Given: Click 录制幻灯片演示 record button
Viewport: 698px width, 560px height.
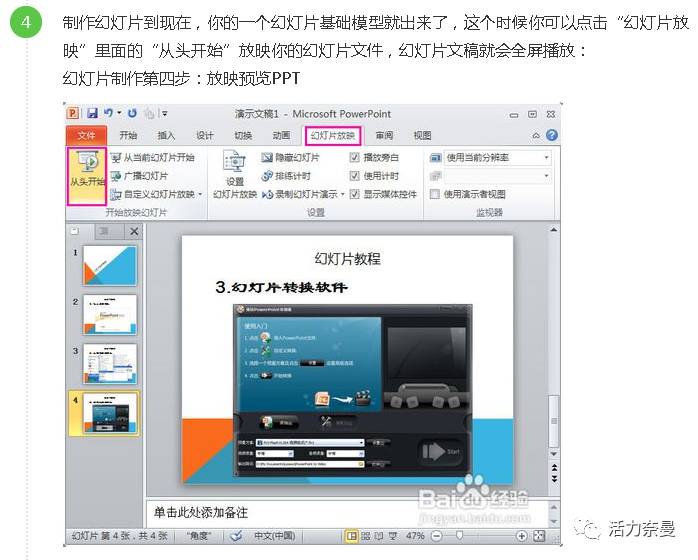Looking at the screenshot, I should [300, 194].
